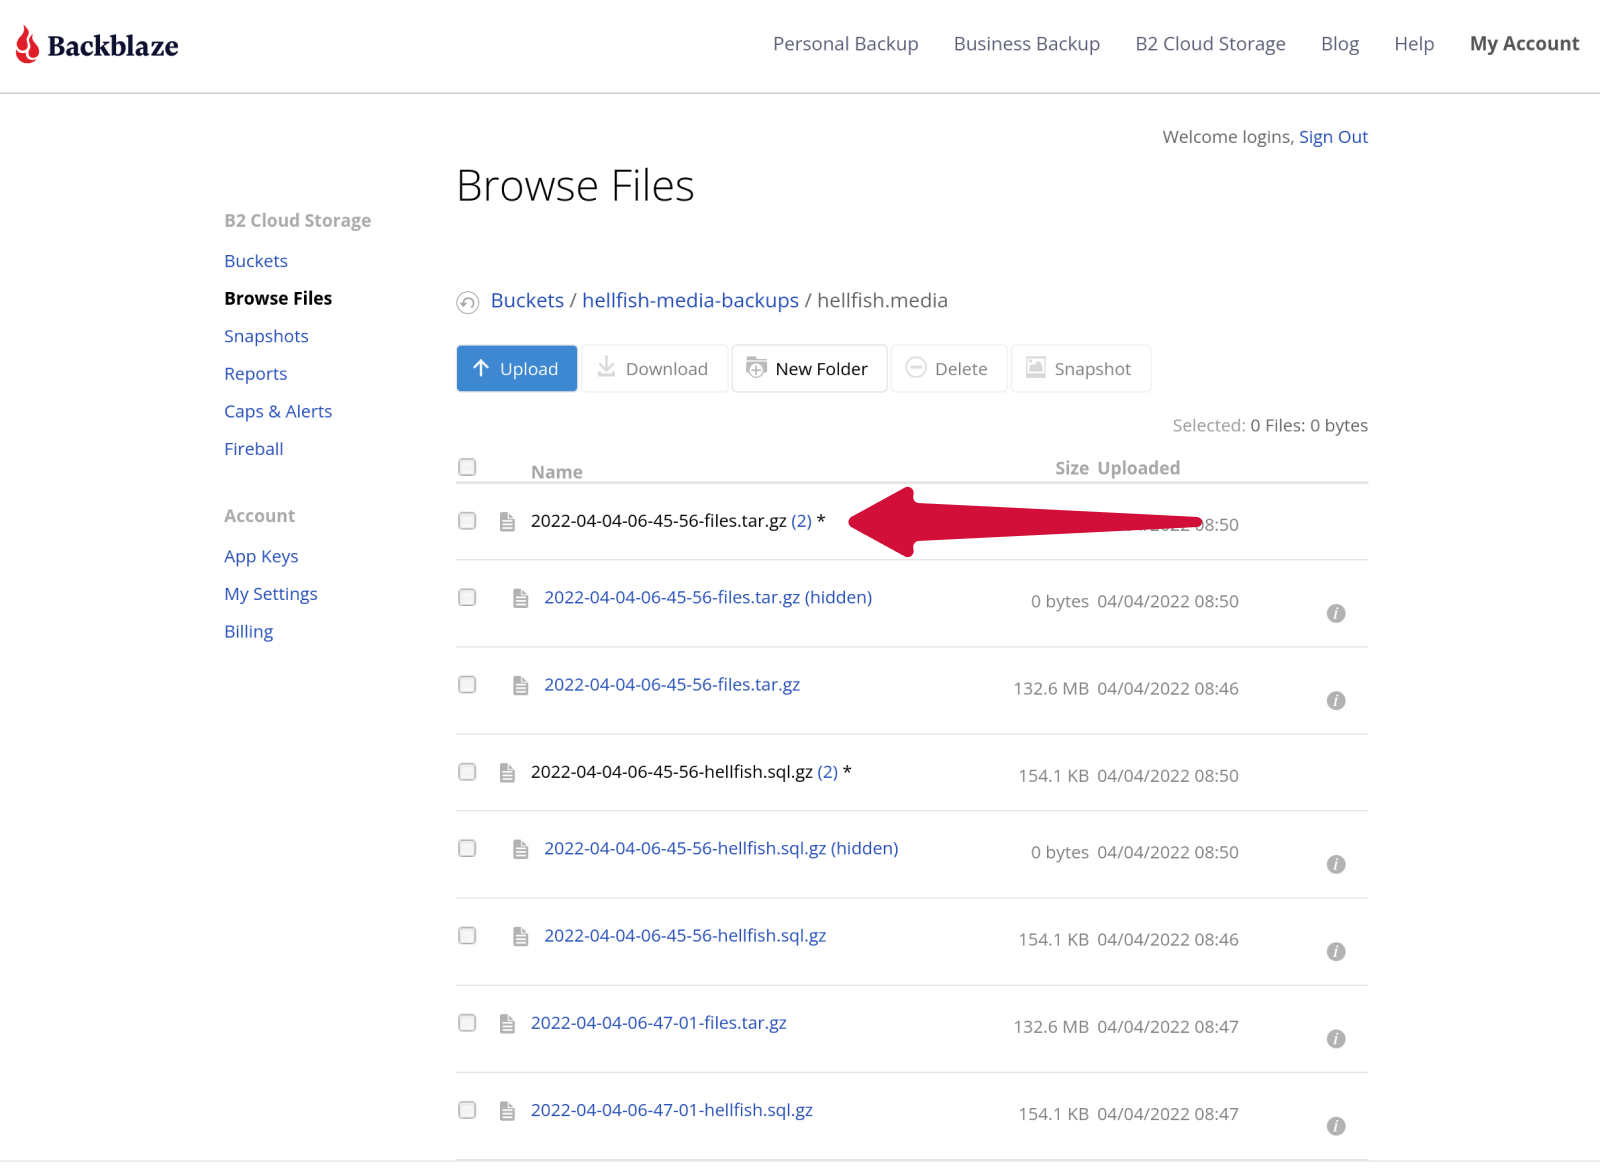Image resolution: width=1600 pixels, height=1170 pixels.
Task: Select checkbox for 06-45-56-hellfish.sql.gz (2) row
Action: (467, 772)
